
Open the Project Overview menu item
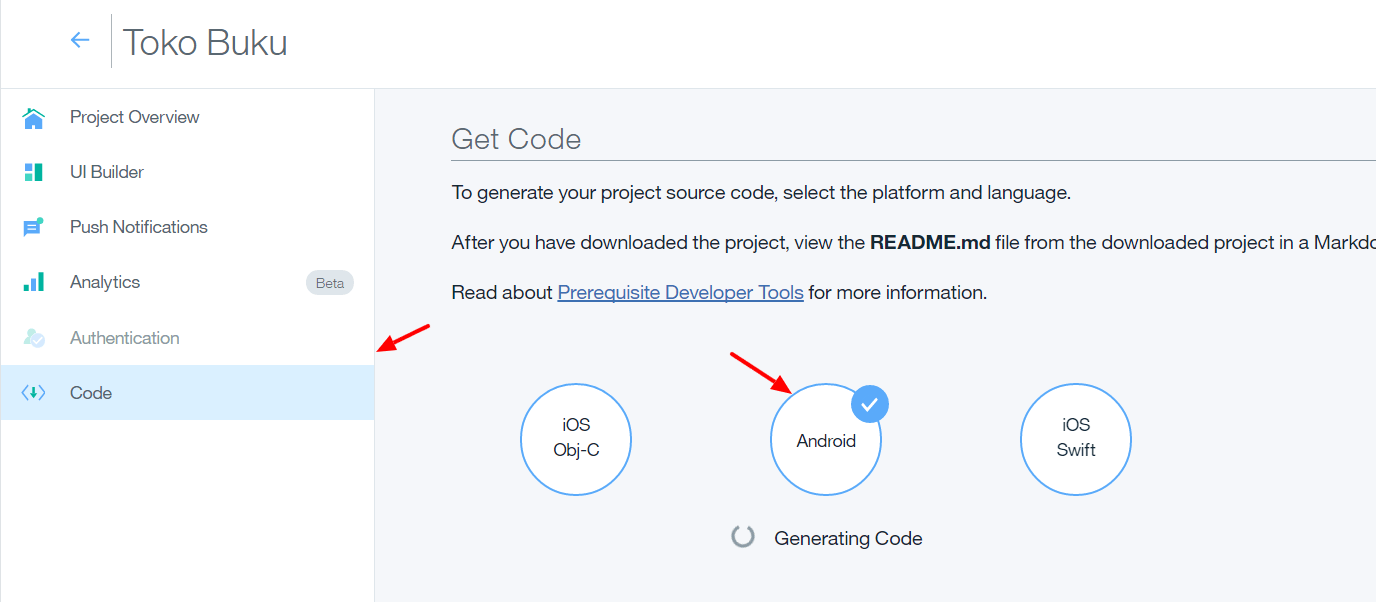(135, 117)
